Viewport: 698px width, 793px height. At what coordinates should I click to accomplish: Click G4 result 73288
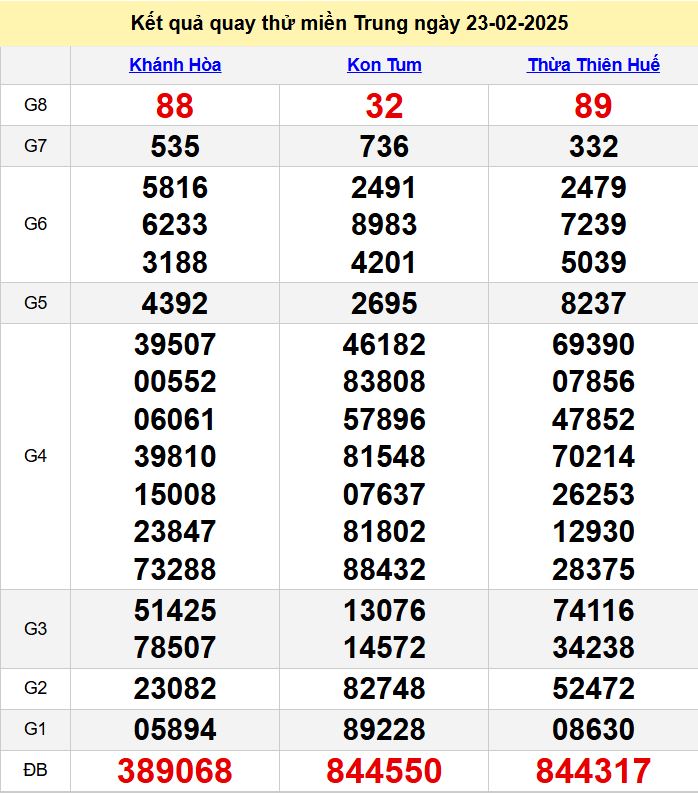(x=175, y=569)
